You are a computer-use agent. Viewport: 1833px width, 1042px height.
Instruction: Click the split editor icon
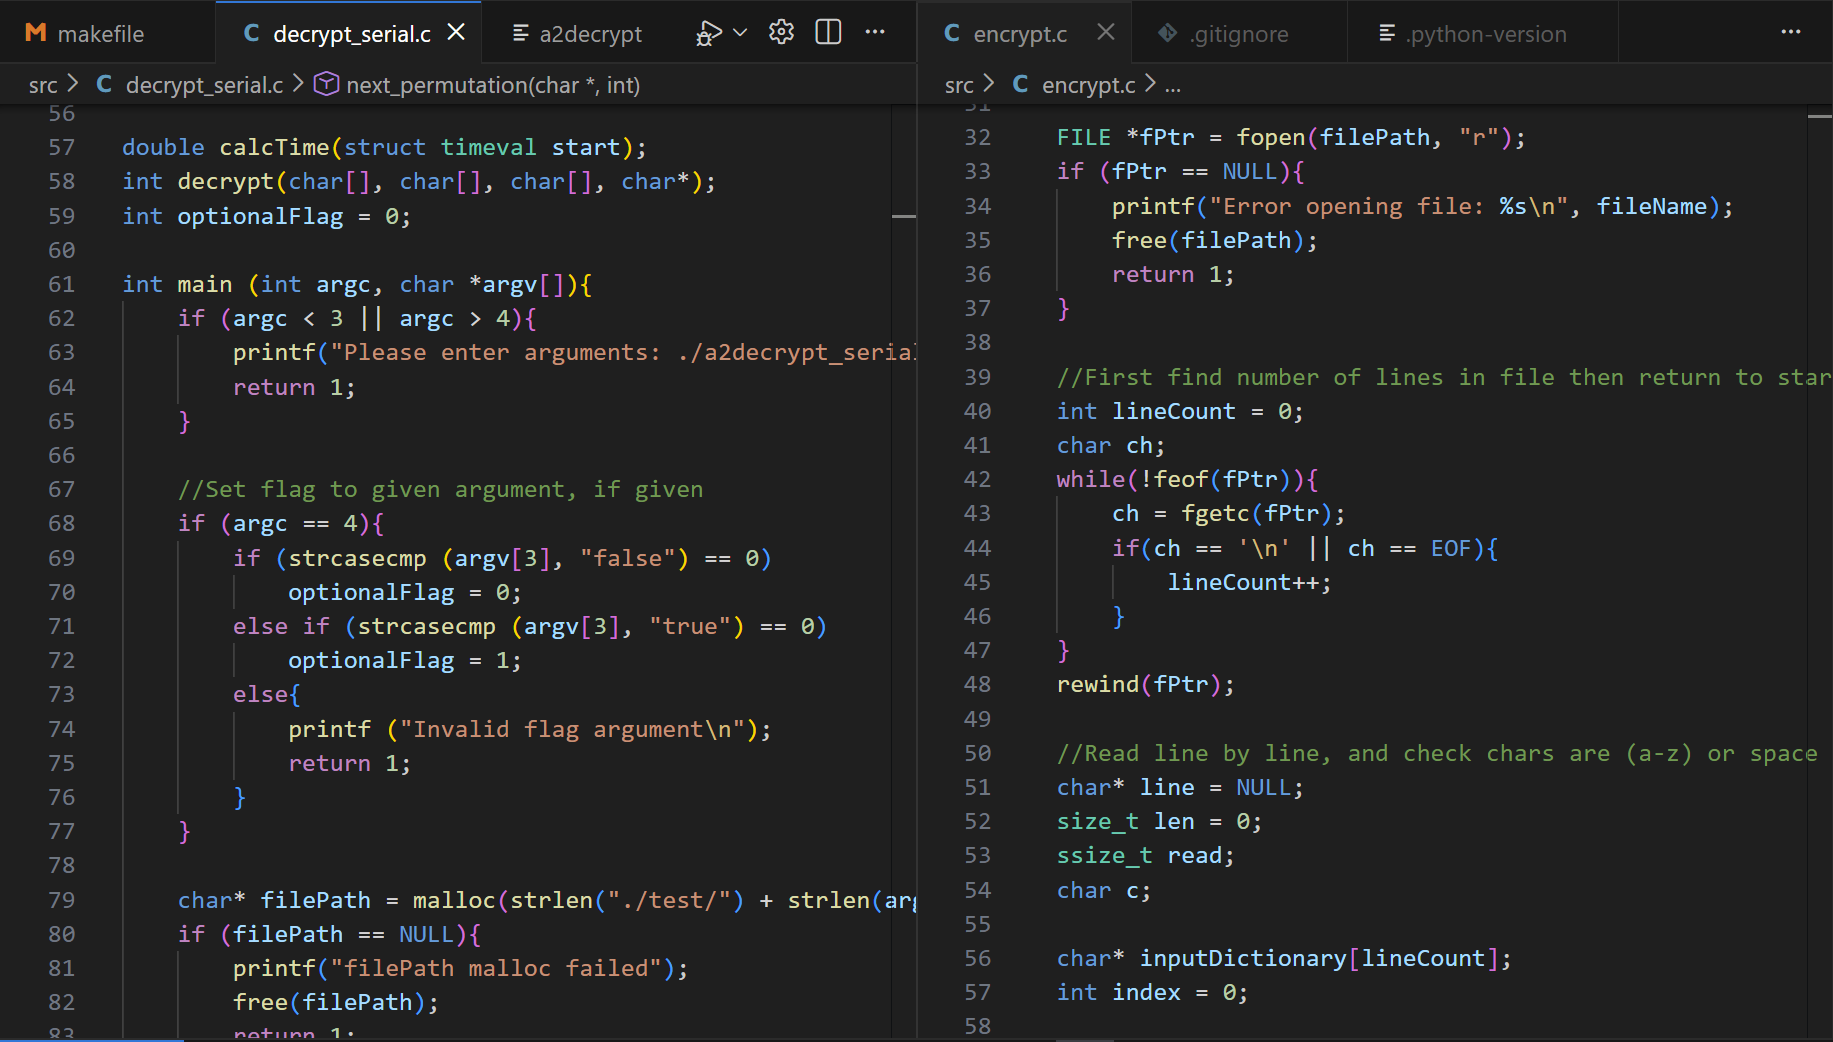(x=828, y=32)
